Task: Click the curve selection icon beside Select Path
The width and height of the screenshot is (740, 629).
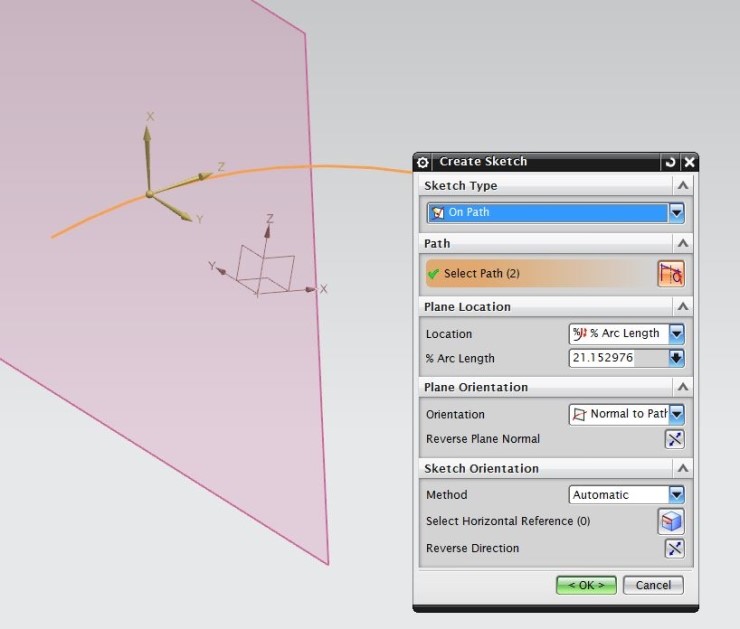Action: click(x=671, y=273)
